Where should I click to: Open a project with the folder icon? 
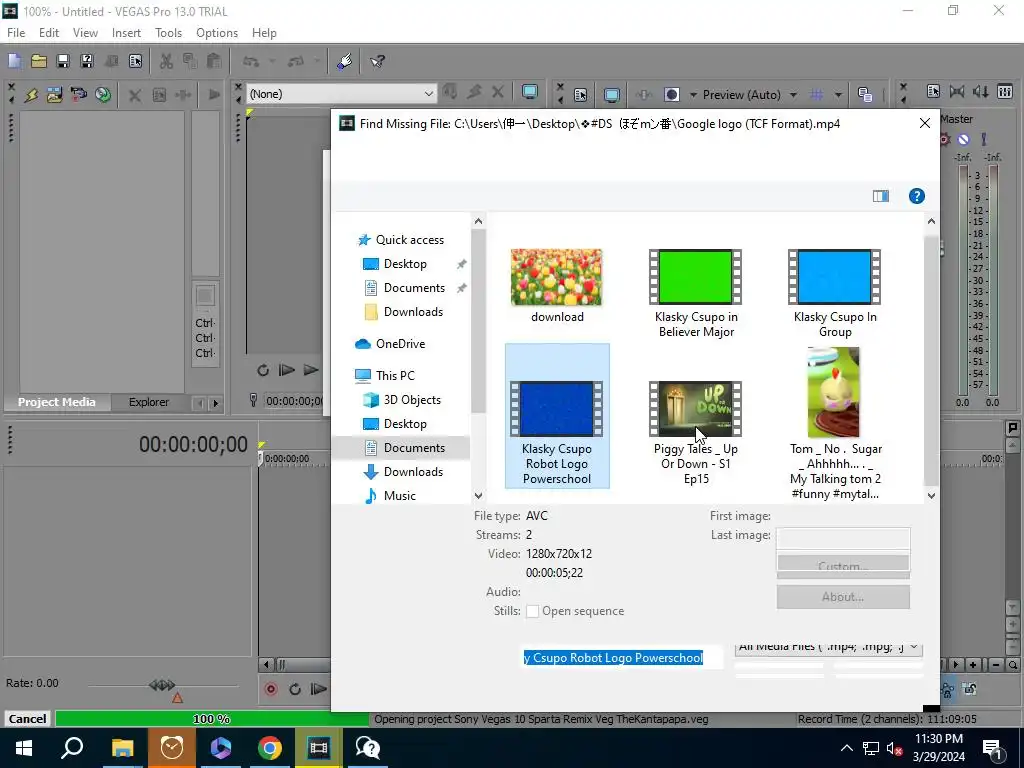[x=39, y=61]
